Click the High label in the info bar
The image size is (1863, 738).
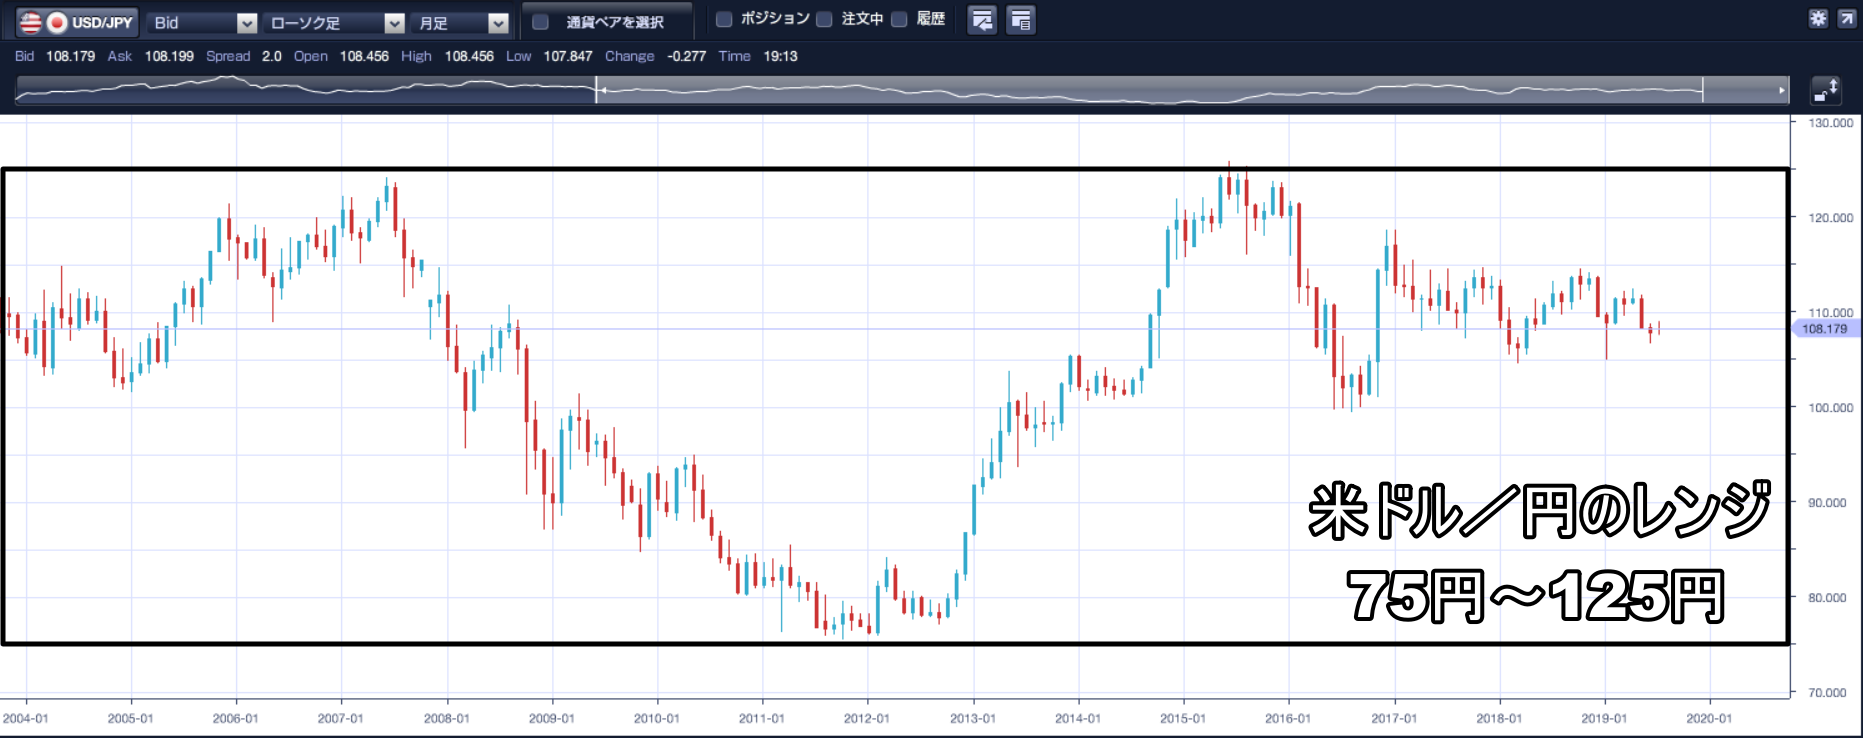[x=416, y=56]
